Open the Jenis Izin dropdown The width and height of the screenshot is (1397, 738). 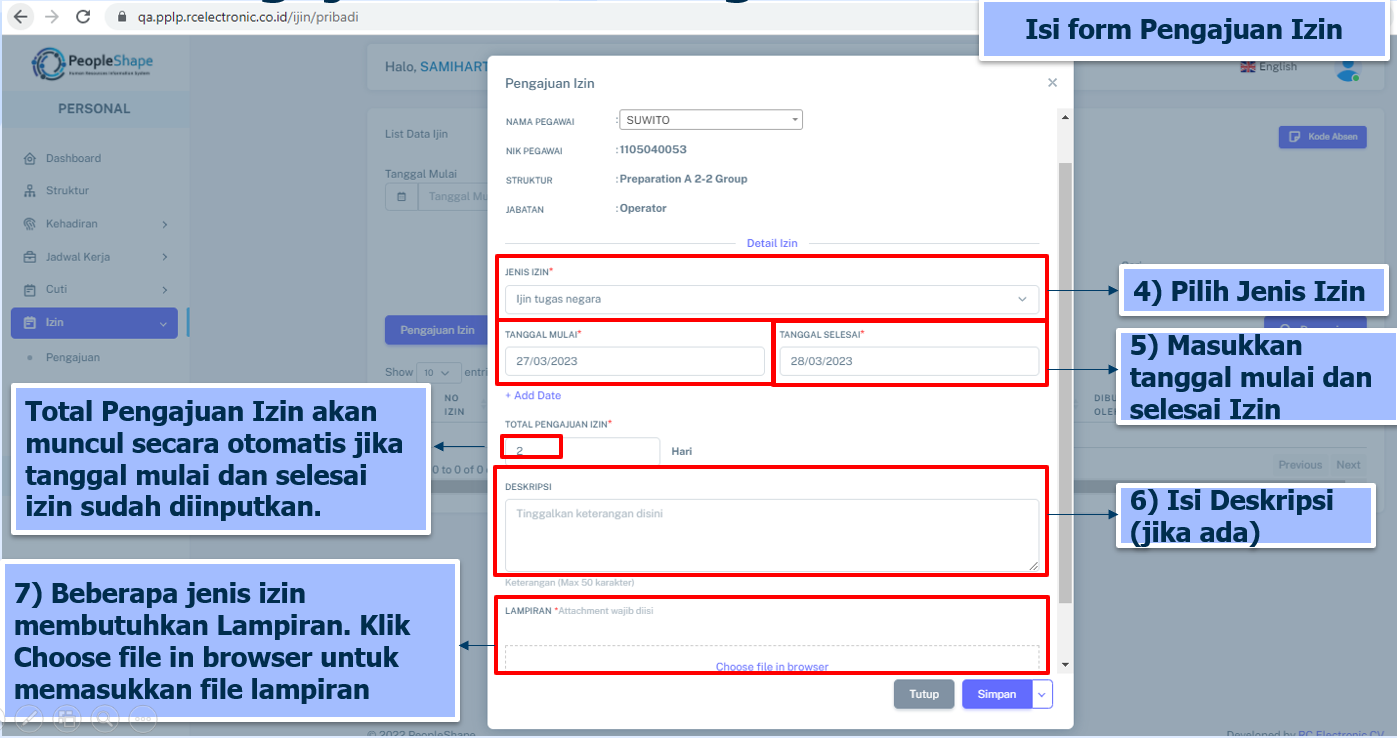(x=771, y=299)
